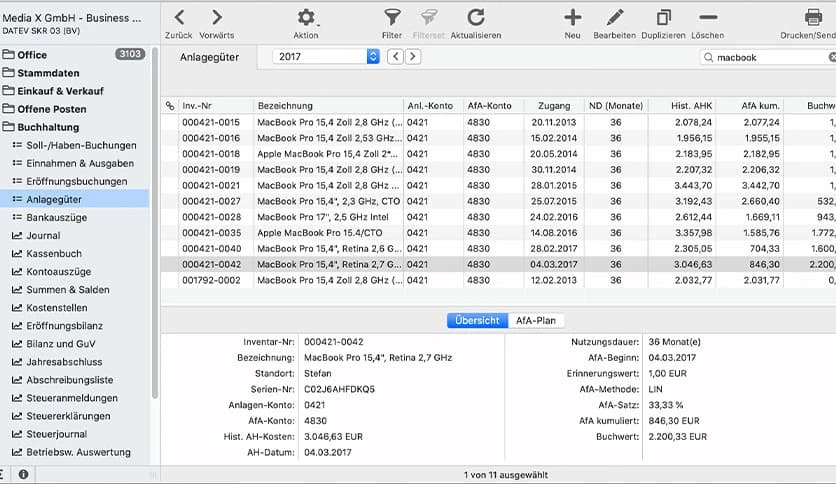The image size is (836, 484).
Task: Select row 000421-0027
Action: (499, 201)
